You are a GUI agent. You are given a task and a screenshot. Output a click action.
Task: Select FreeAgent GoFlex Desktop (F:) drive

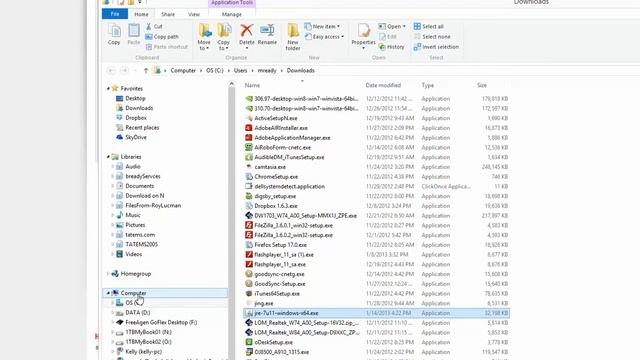(x=161, y=322)
